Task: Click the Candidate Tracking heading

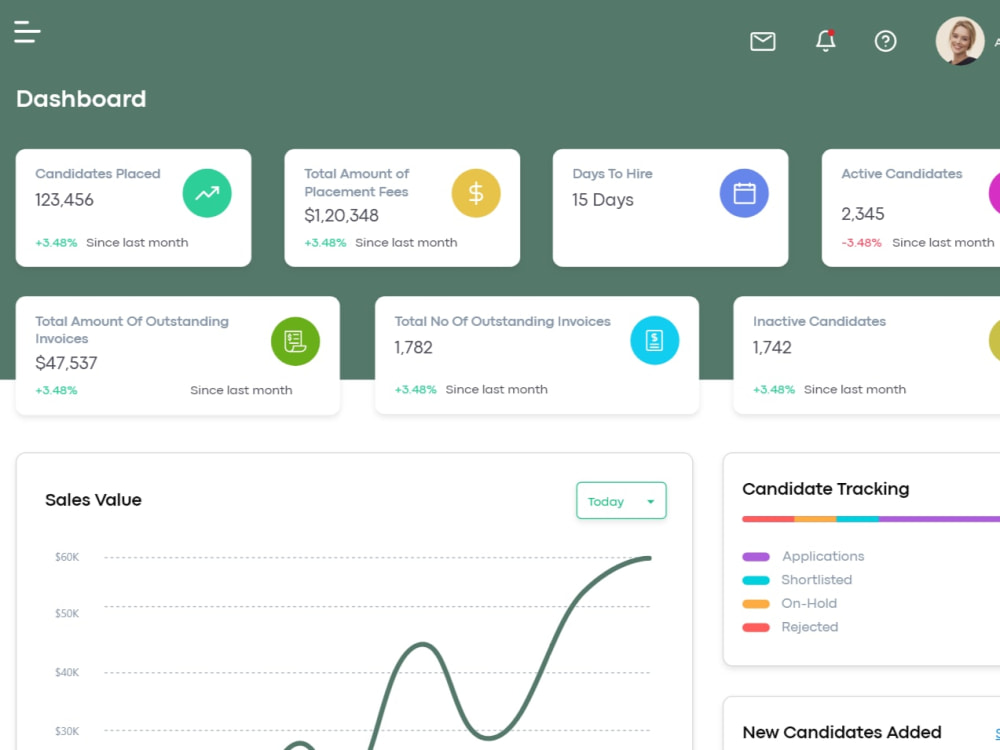Action: click(x=825, y=489)
